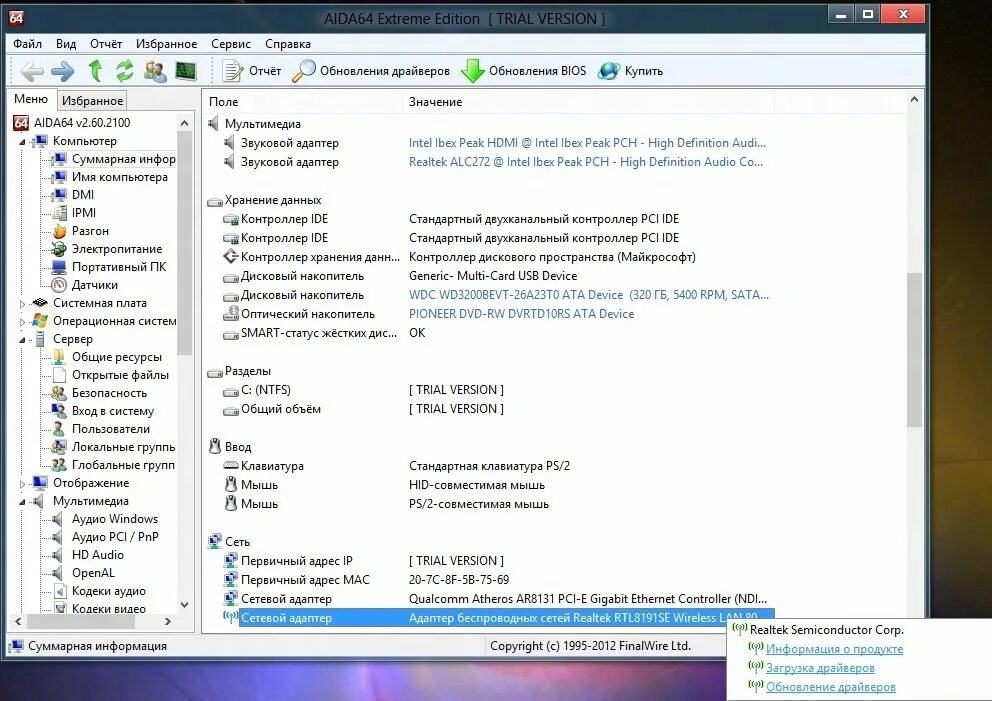Open the Сервис menu
The height and width of the screenshot is (701, 992).
(x=231, y=44)
